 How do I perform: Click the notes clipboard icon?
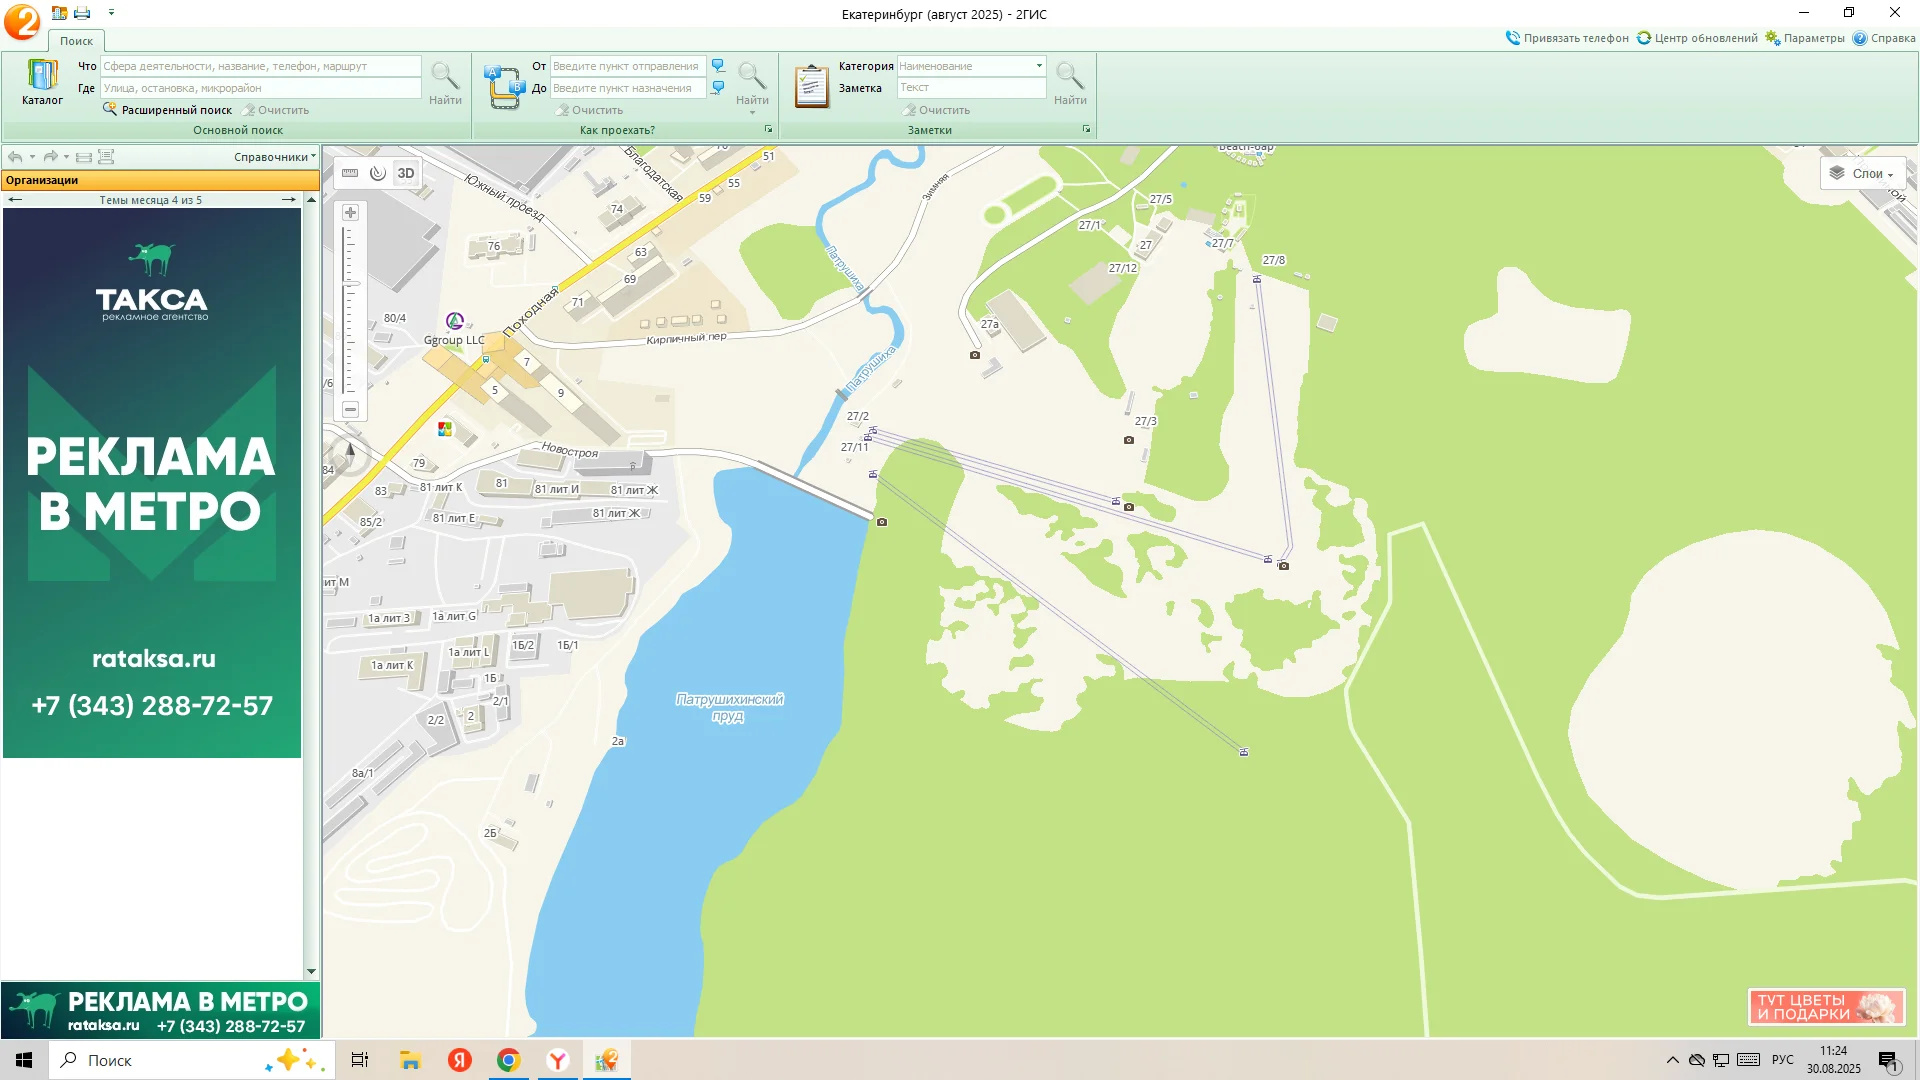(x=811, y=86)
